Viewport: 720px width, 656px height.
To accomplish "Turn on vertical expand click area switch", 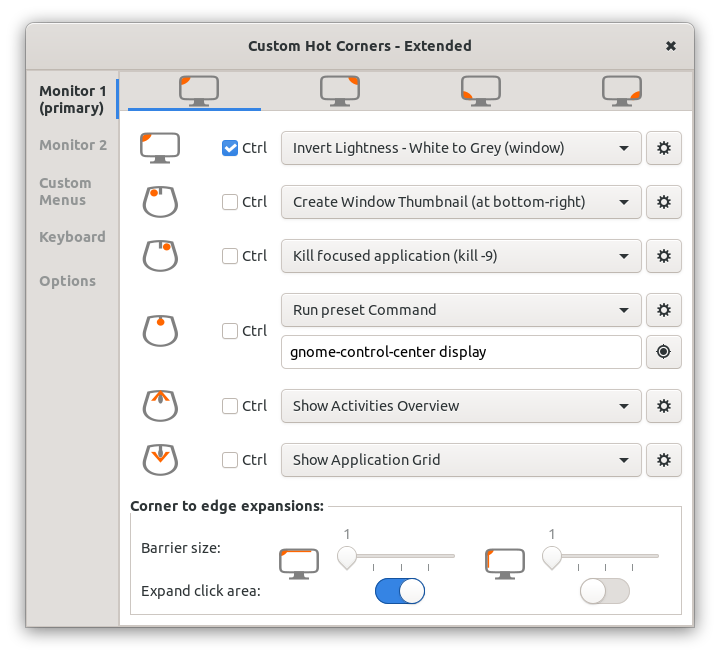I will pos(604,591).
